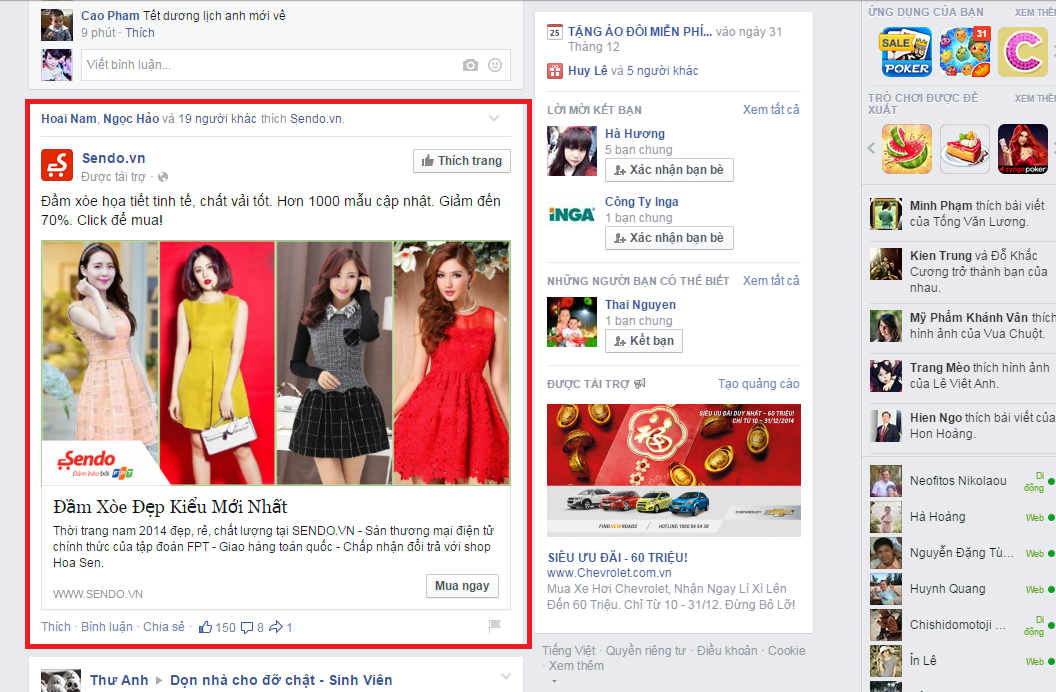Viewport: 1056px width, 692px height.
Task: Click the Viết bình luận input field
Action: pyautogui.click(x=250, y=64)
